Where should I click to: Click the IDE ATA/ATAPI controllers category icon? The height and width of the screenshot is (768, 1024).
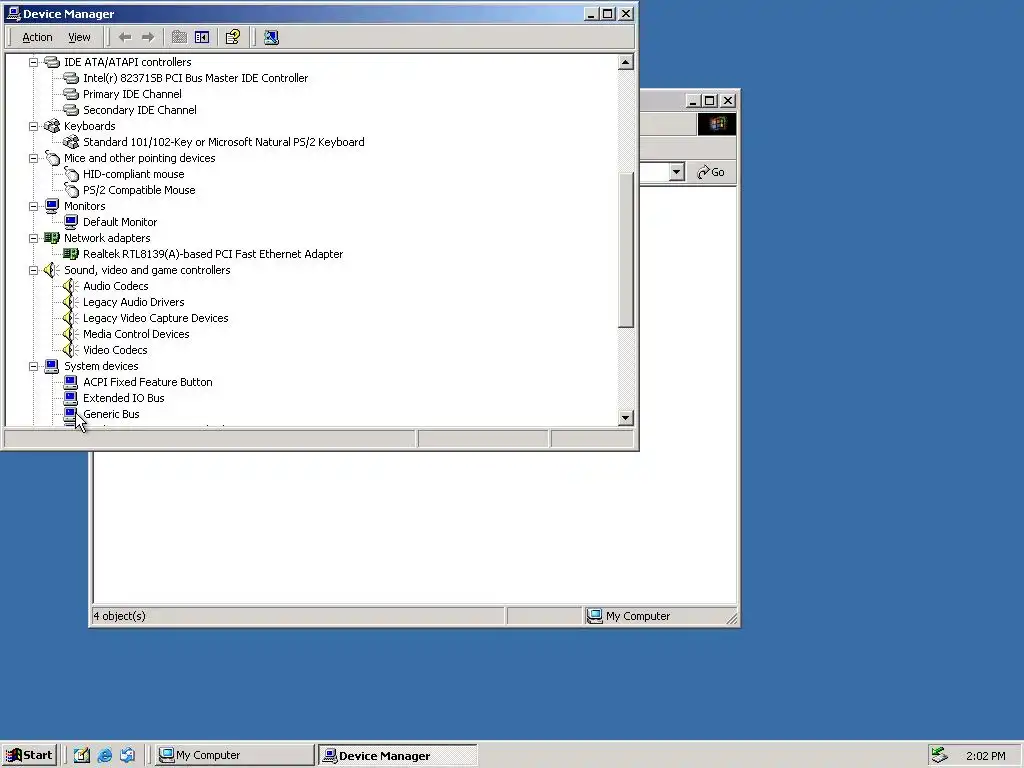click(52, 62)
